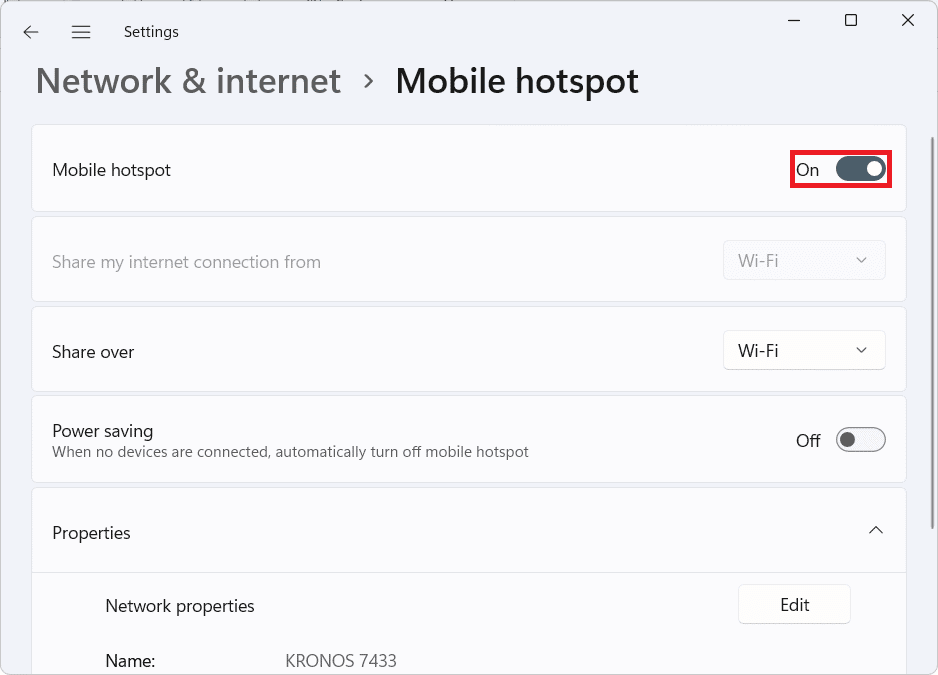Click the Share over dropdown chevron

point(859,350)
